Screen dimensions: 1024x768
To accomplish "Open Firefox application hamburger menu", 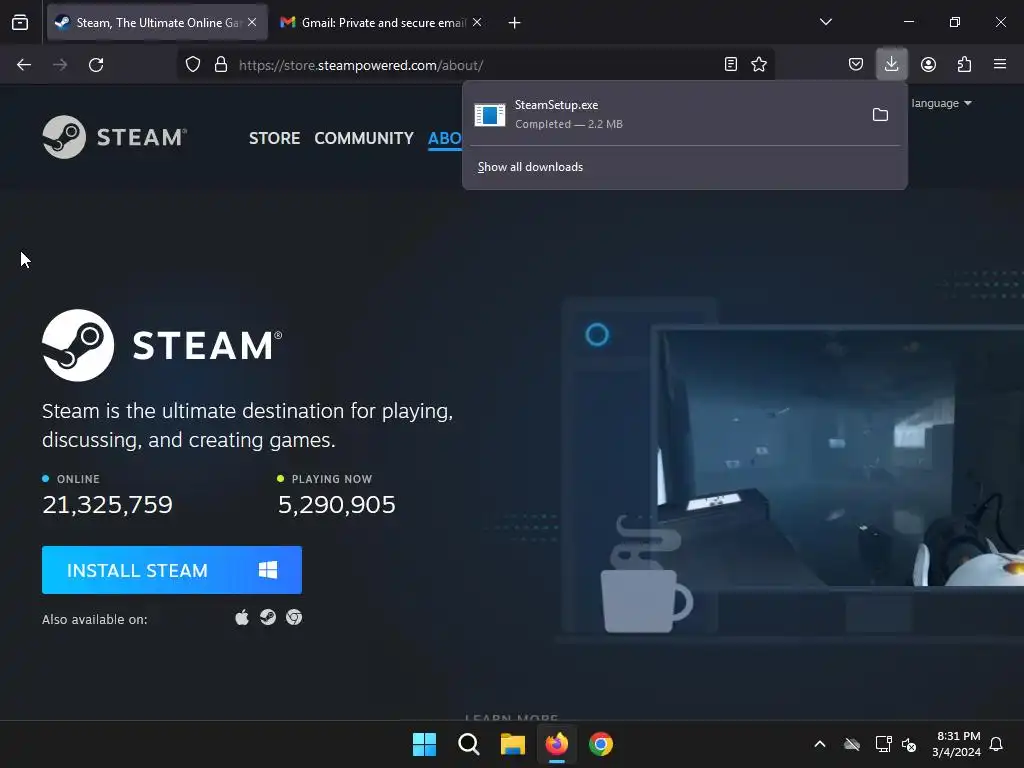I will [x=1000, y=64].
